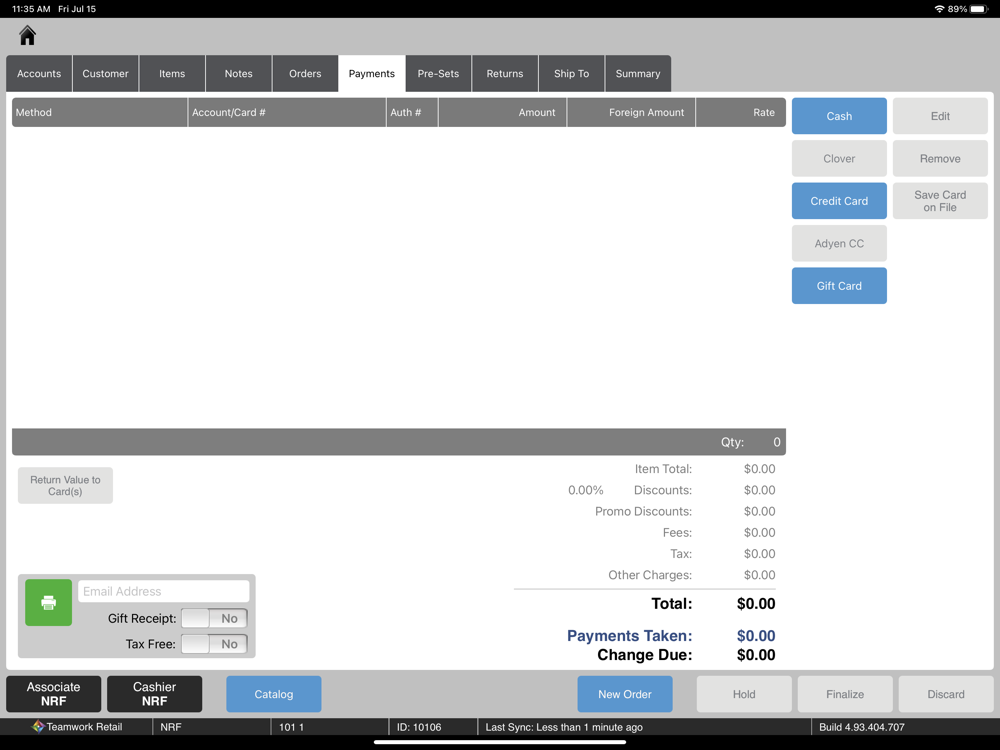Switch to the Returns tab
The image size is (1000, 750).
point(505,73)
